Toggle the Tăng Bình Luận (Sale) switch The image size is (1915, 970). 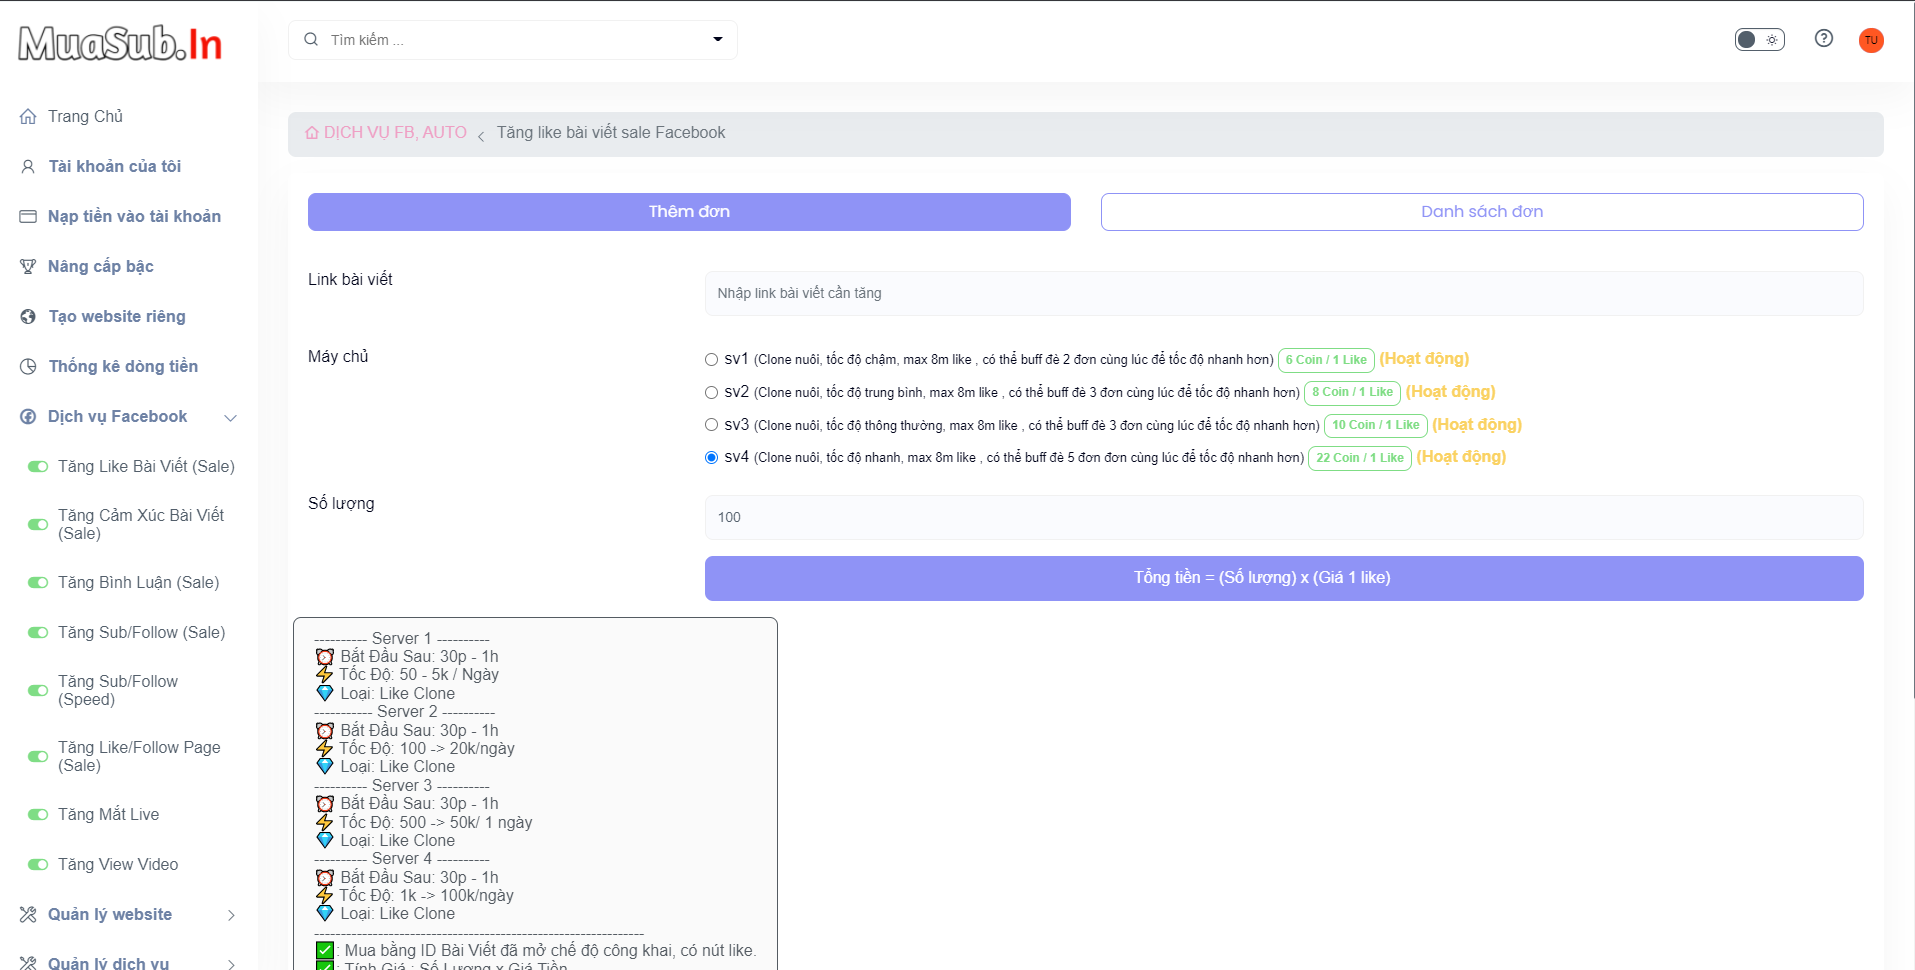pos(38,582)
